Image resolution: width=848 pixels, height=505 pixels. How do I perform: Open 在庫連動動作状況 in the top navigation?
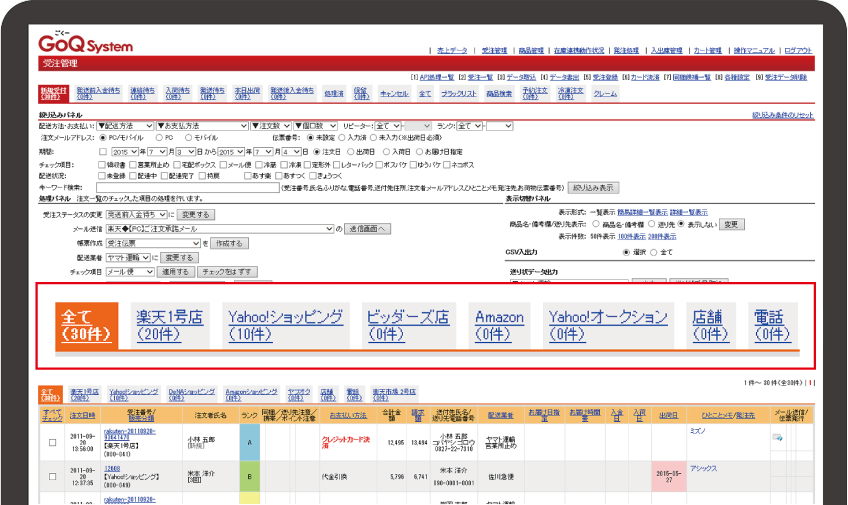[x=579, y=50]
